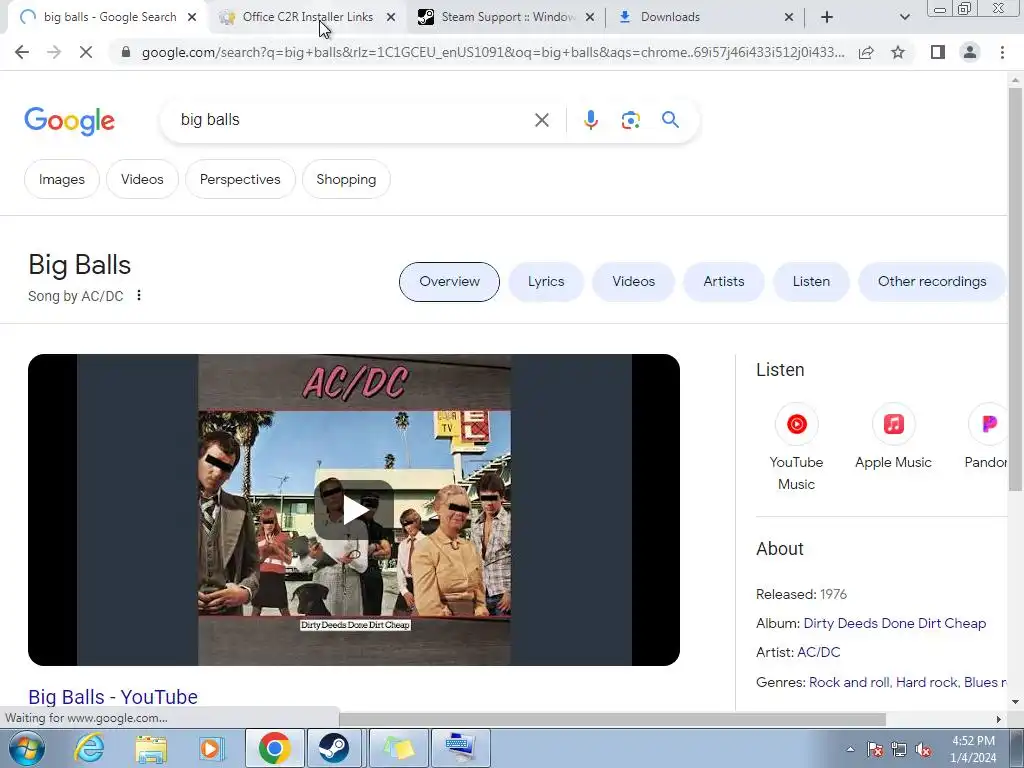Open the Chrome side panel icon
Screen dimensions: 1024x768
[938, 52]
